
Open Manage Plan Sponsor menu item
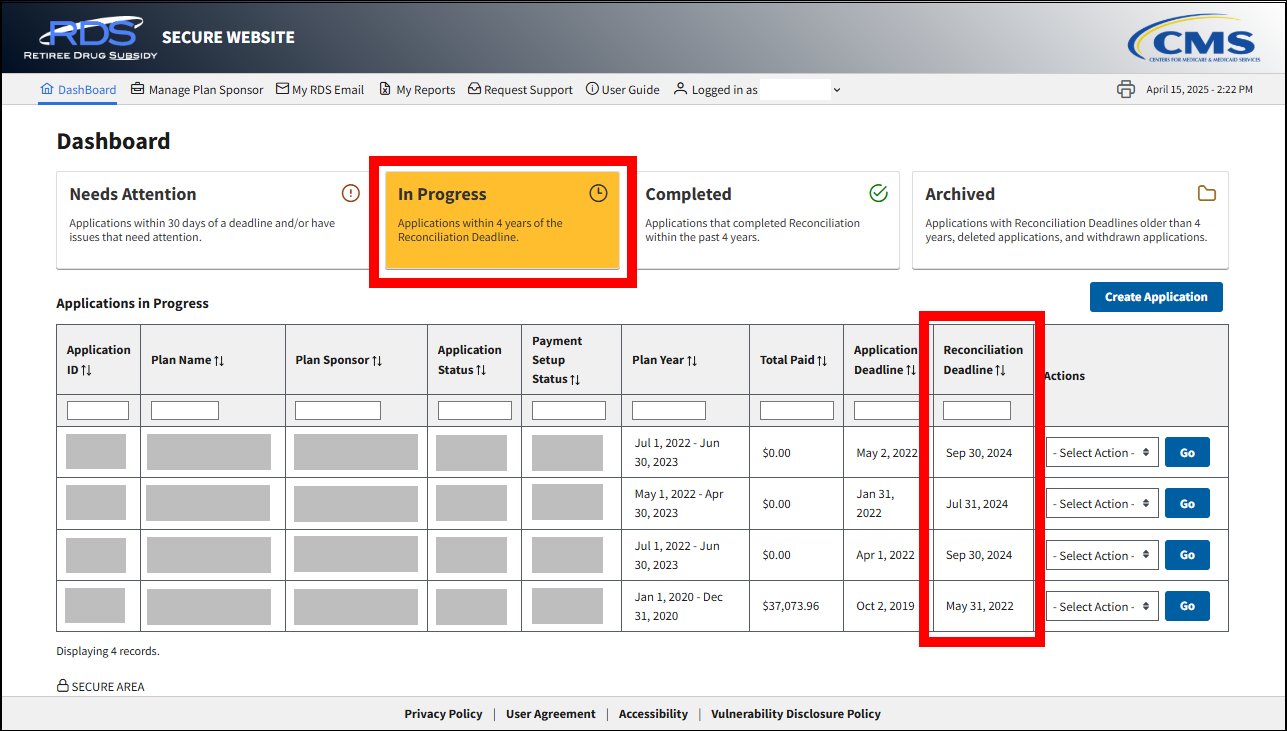[x=197, y=90]
